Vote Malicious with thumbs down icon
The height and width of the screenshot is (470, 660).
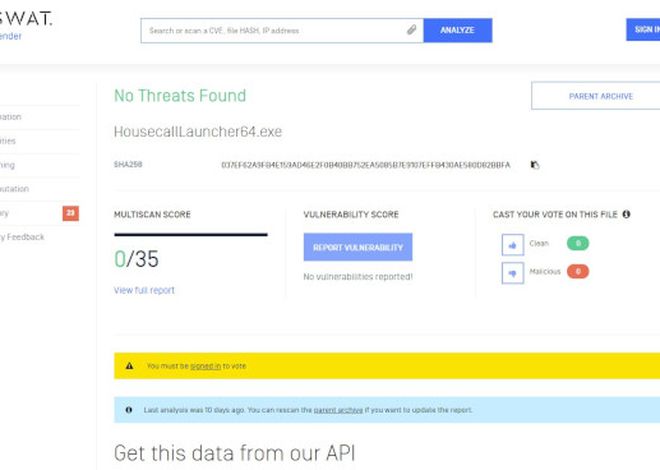(513, 273)
